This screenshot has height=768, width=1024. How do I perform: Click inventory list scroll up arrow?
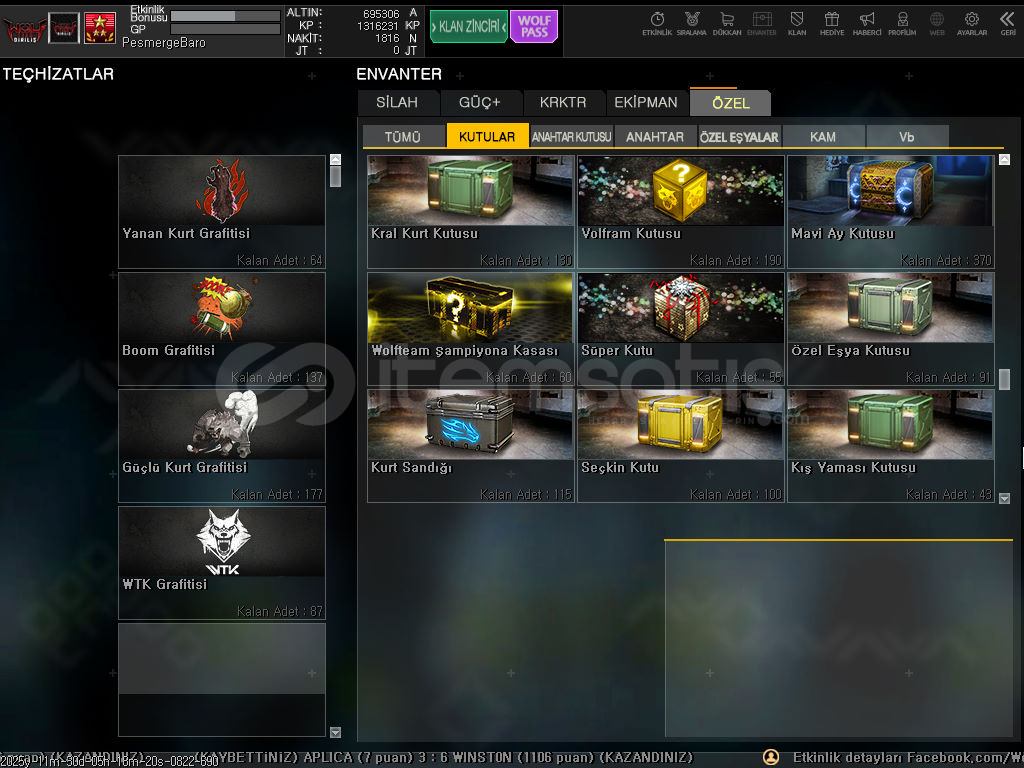pos(1004,159)
